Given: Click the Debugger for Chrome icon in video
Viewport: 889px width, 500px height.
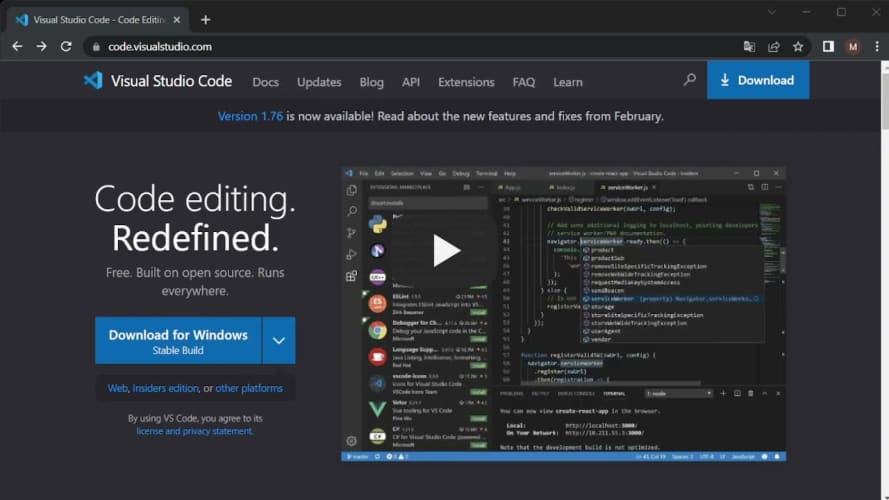Looking at the screenshot, I should [x=378, y=330].
